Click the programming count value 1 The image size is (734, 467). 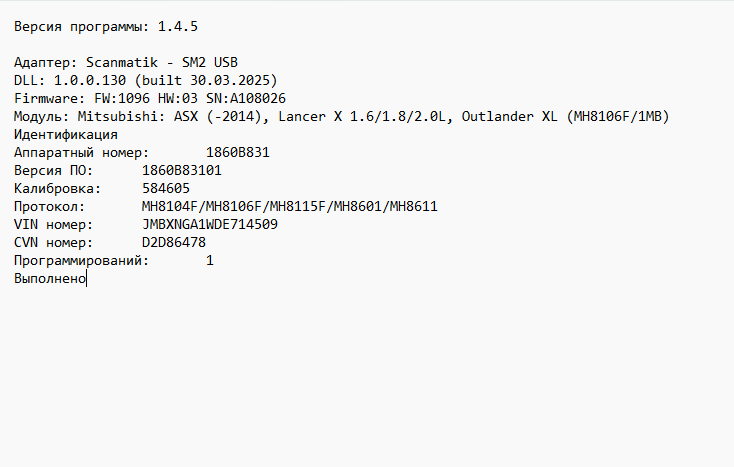click(210, 260)
